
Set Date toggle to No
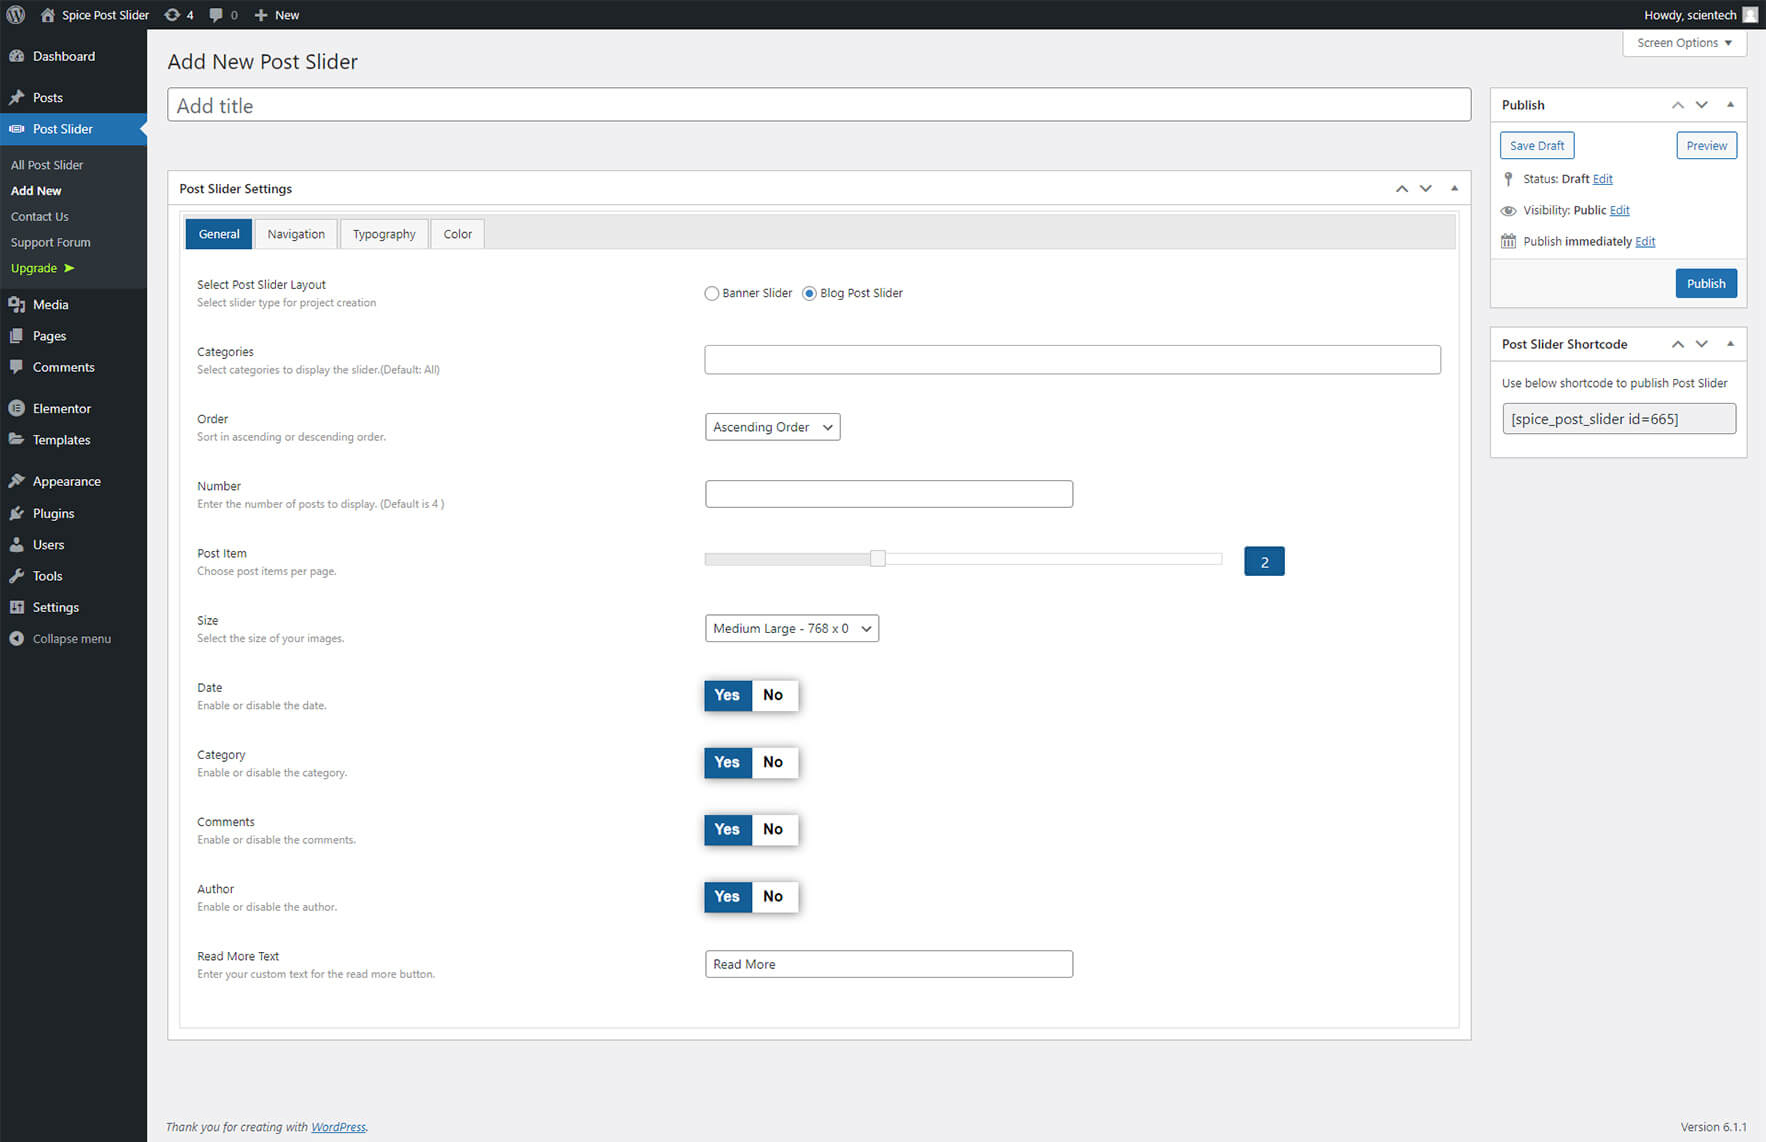click(773, 696)
